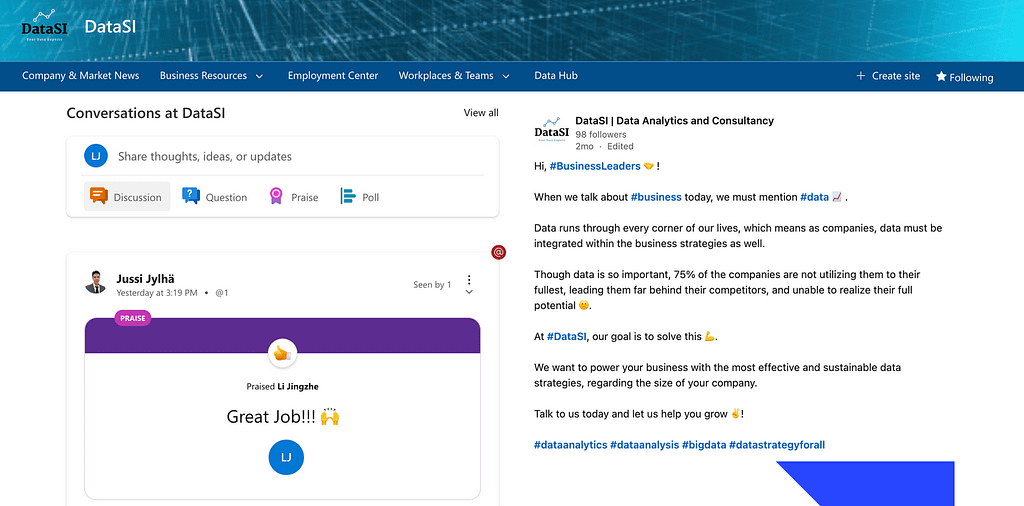The height and width of the screenshot is (506, 1024).
Task: Select the Question post type
Action: click(215, 197)
